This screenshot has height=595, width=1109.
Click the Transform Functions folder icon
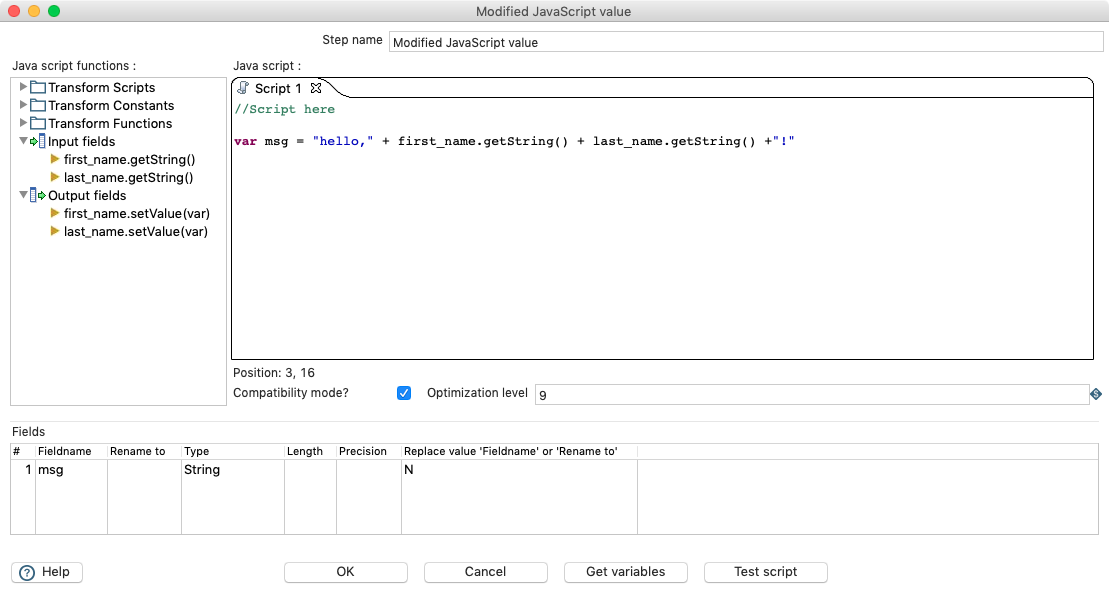pos(38,123)
